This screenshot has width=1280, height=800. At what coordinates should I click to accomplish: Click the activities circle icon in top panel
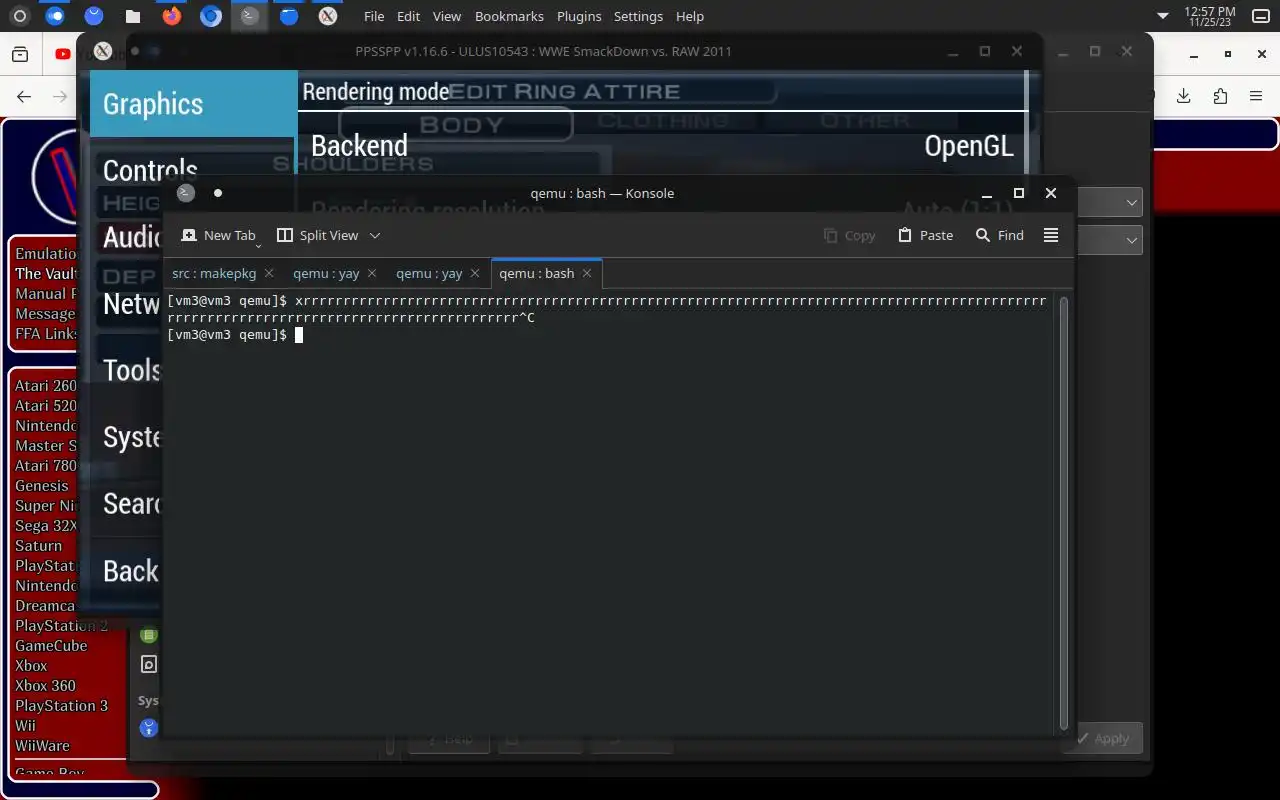pyautogui.click(x=19, y=16)
